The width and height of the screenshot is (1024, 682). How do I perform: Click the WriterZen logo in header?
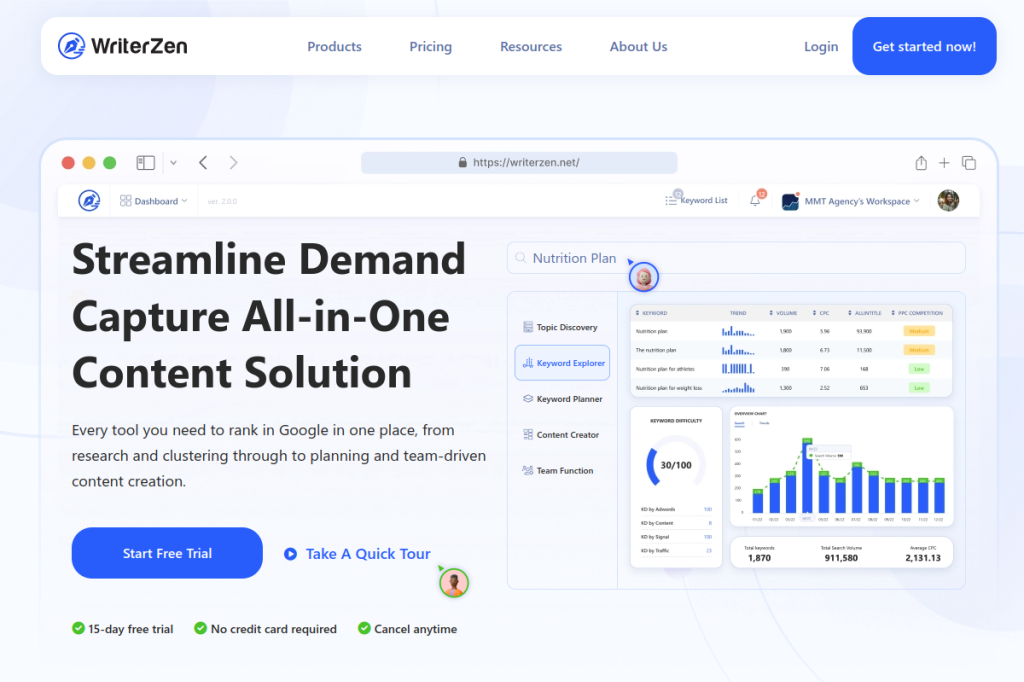click(123, 46)
